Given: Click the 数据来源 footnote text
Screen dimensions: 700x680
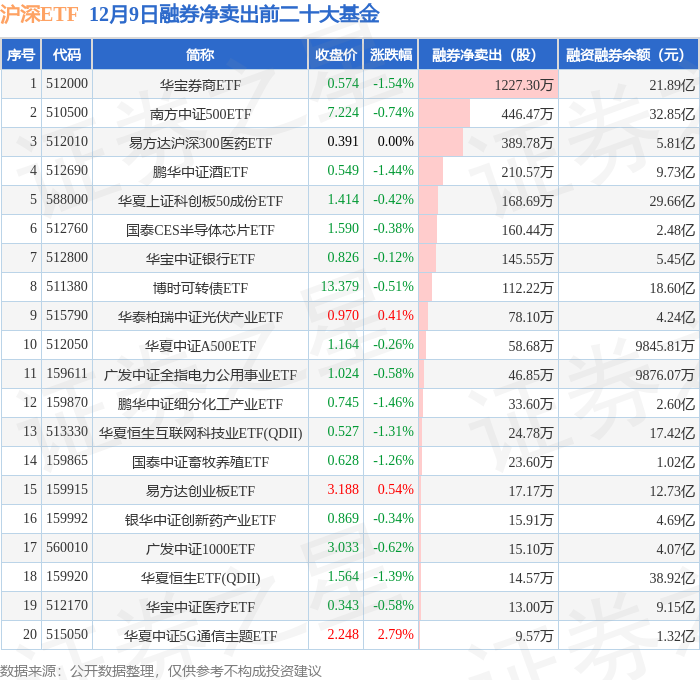Looking at the screenshot, I should (161, 671).
